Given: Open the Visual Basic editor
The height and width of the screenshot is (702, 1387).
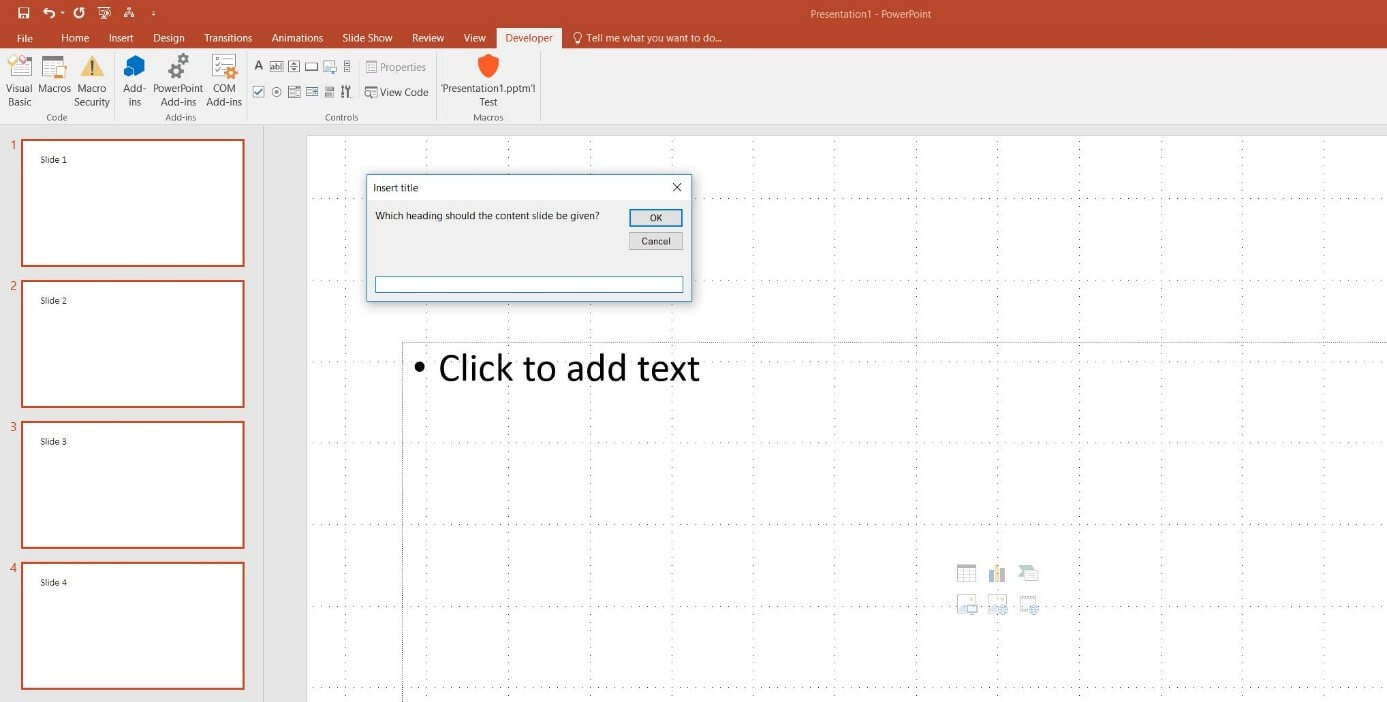Looking at the screenshot, I should coord(19,81).
